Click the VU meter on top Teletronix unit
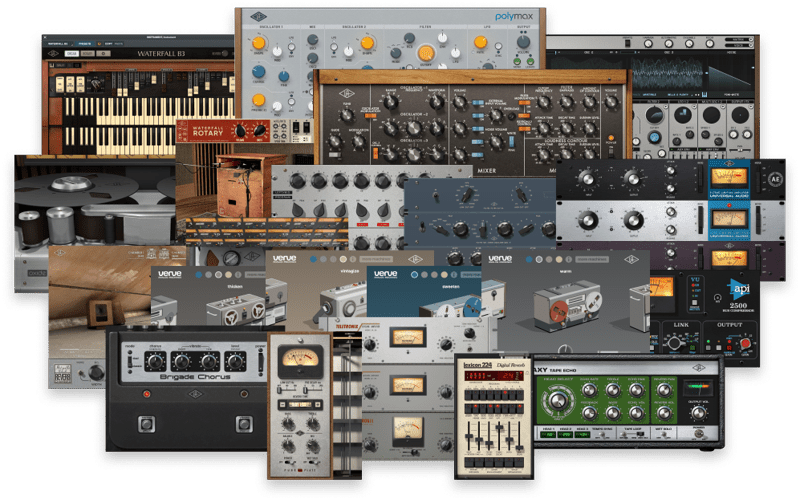Screen dimensions: 800x500 coord(408,337)
